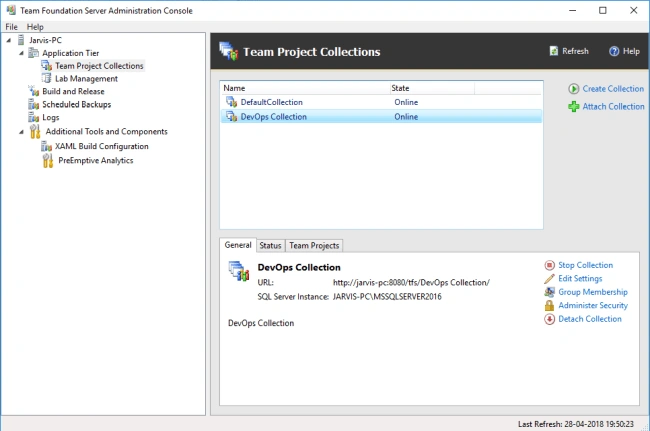Click the Detach Collection icon
Viewport: 650px width, 431px height.
pos(549,319)
